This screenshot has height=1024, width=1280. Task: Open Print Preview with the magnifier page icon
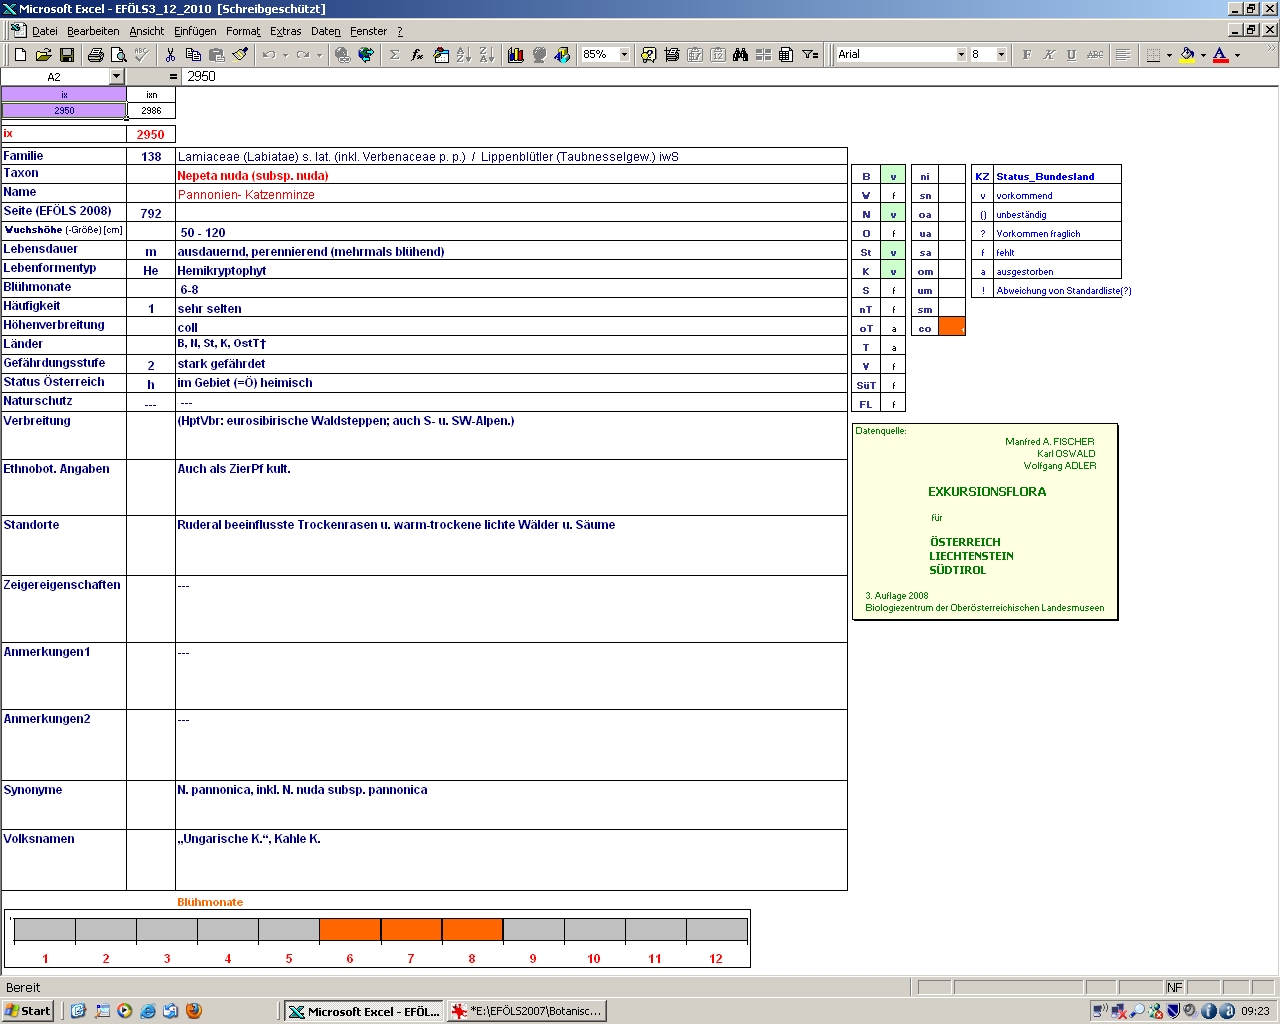pos(118,55)
